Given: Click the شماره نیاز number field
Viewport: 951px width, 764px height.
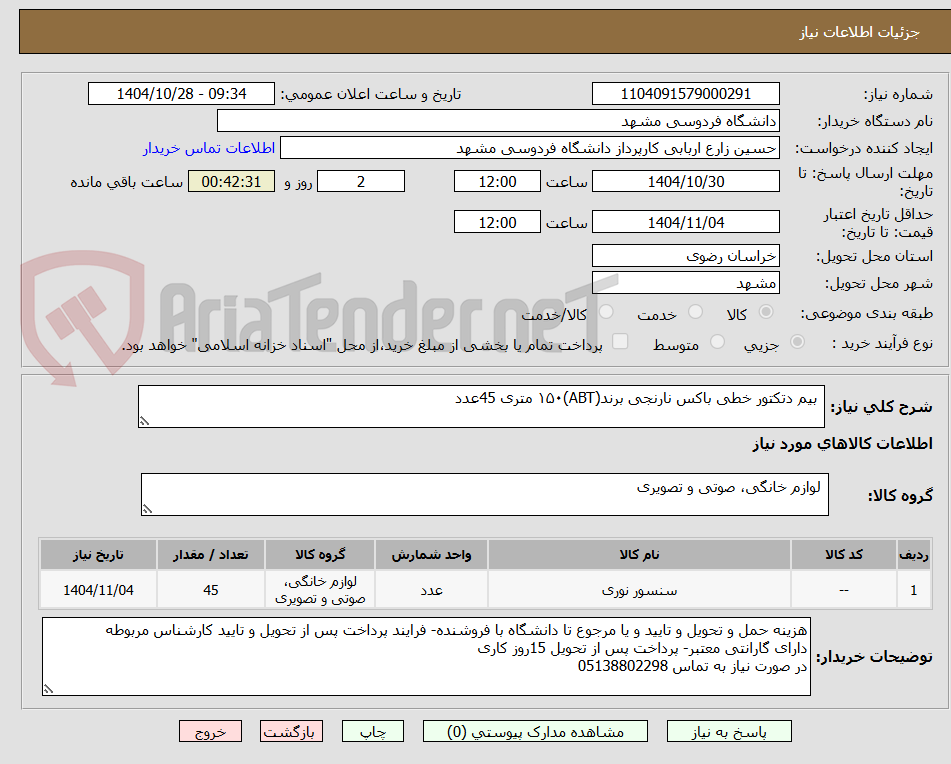Looking at the screenshot, I should pyautogui.click(x=685, y=94).
